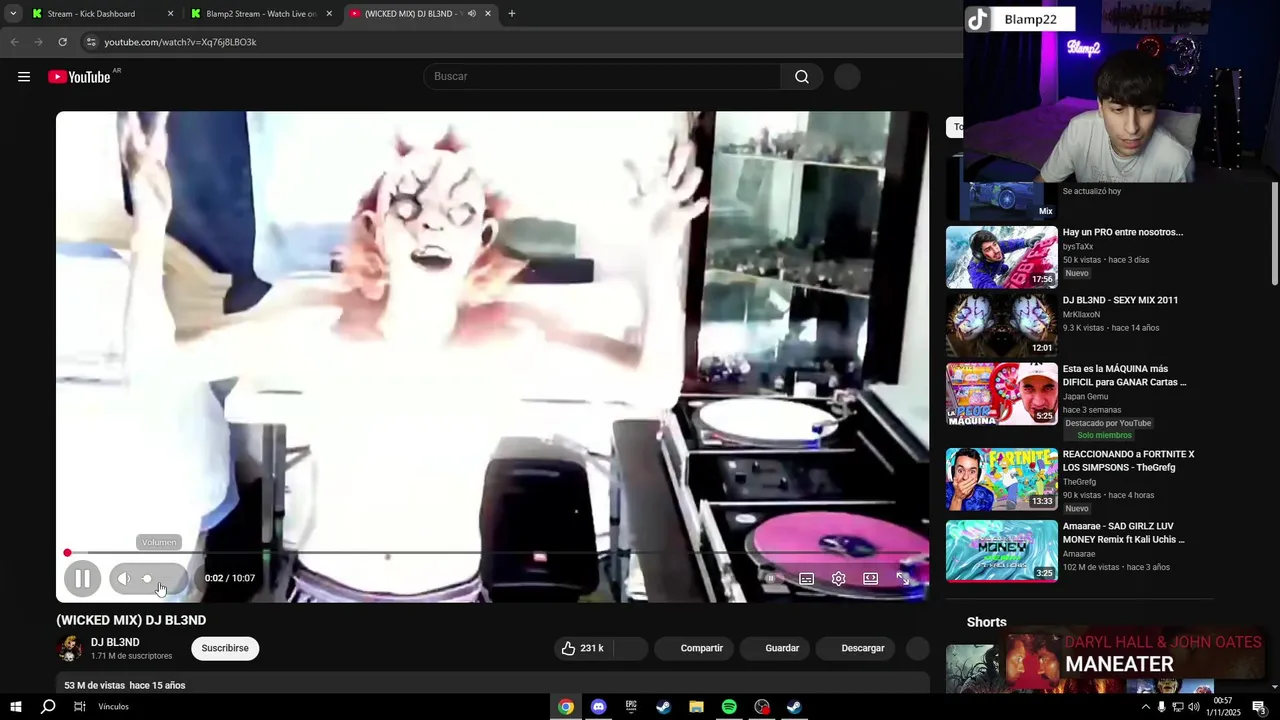Pause the video with the pause button
Viewport: 1280px width, 720px height.
(82, 578)
